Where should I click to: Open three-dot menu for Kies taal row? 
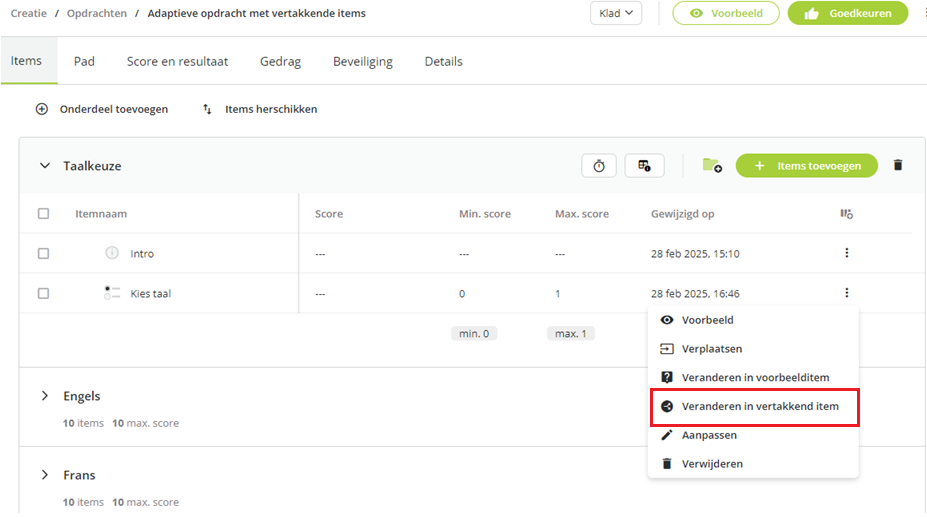[847, 293]
